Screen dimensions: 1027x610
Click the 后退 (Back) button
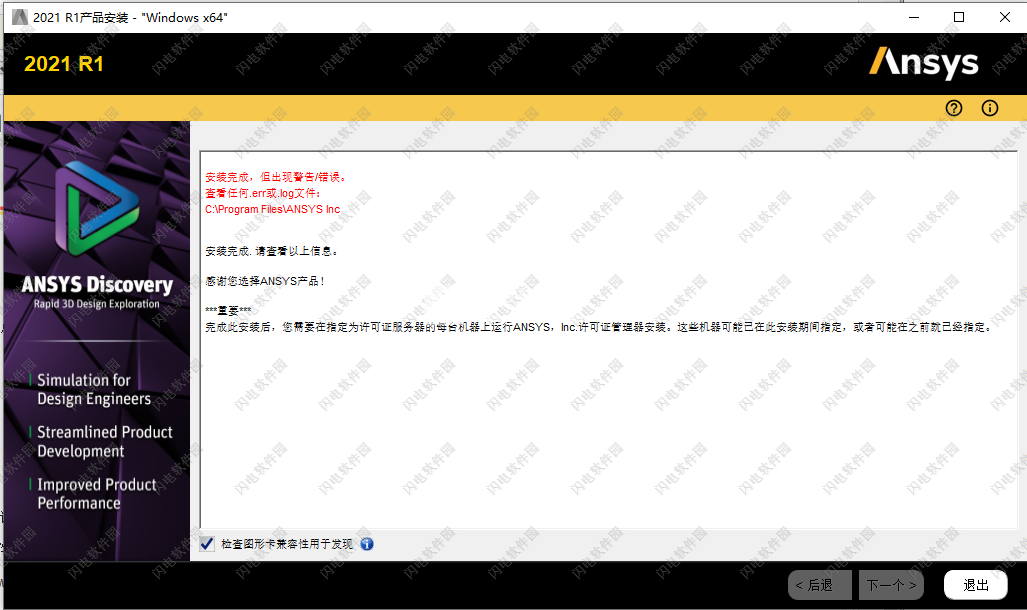coord(820,585)
